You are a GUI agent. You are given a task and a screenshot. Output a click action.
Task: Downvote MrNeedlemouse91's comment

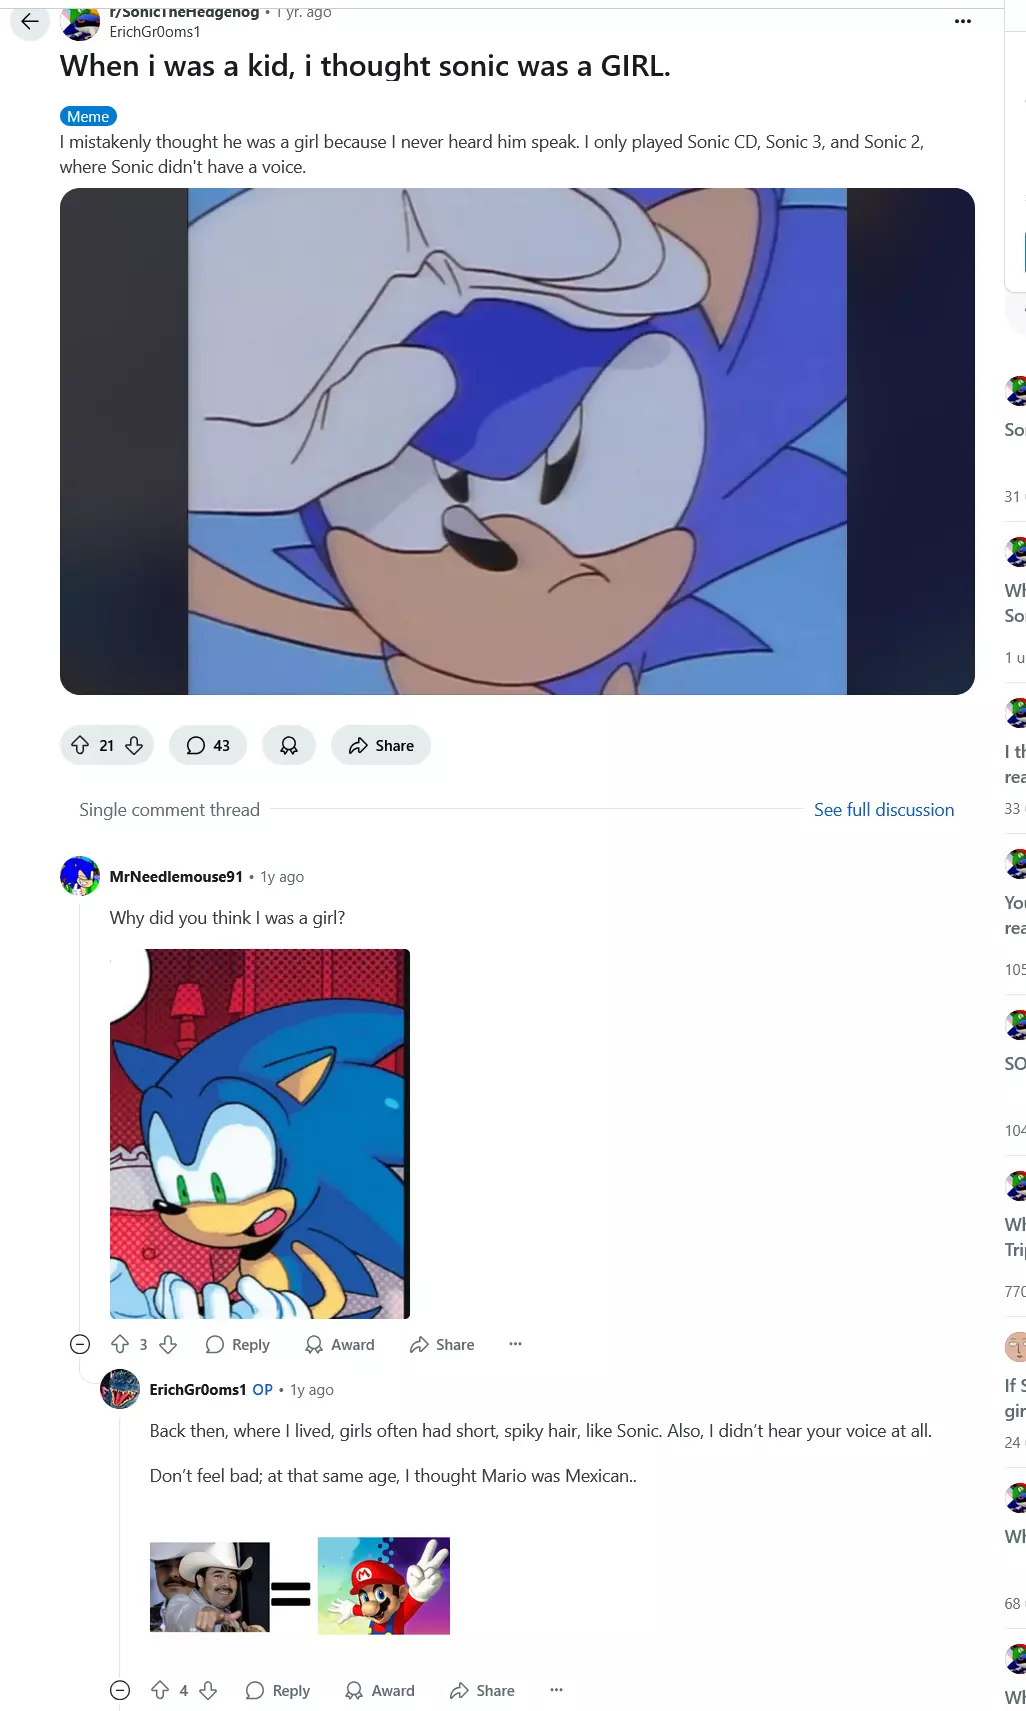coord(168,1344)
